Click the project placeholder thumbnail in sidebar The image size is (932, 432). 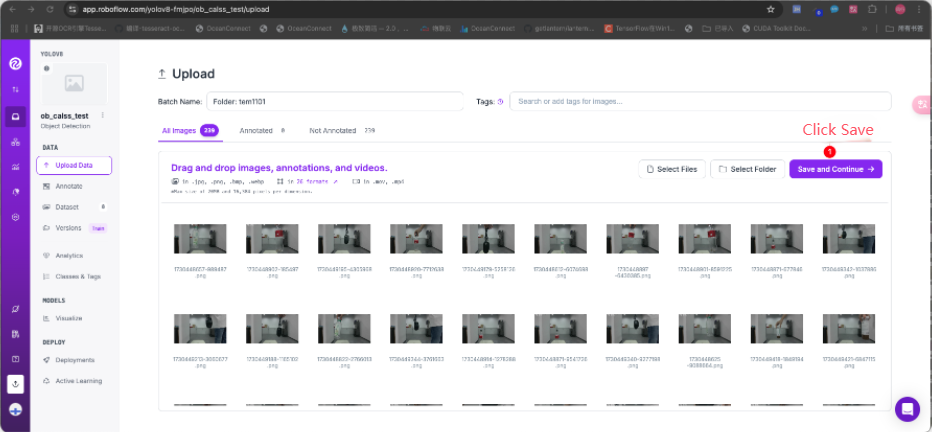pyautogui.click(x=74, y=84)
